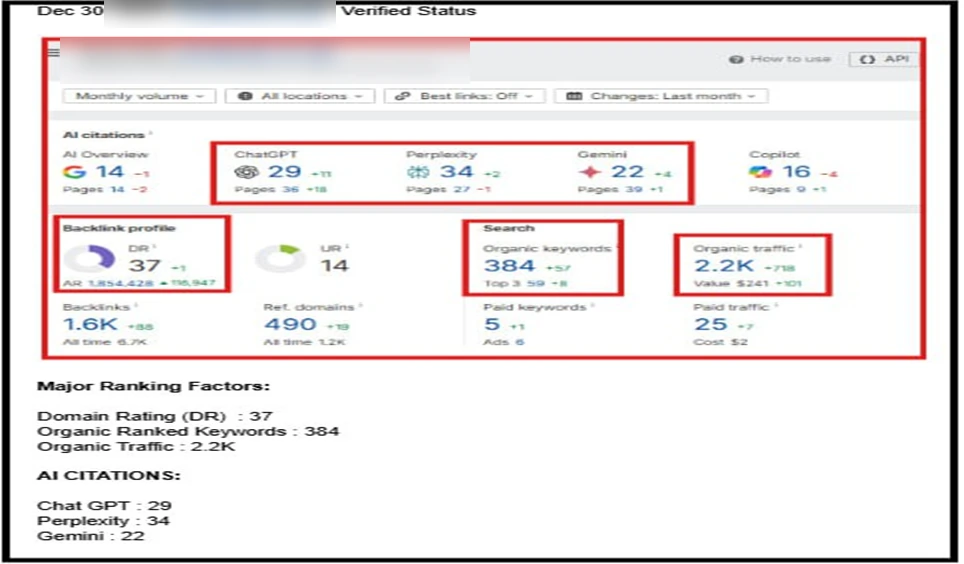Open the hamburger menu icon
Screen dimensions: 964x564
[x=54, y=52]
